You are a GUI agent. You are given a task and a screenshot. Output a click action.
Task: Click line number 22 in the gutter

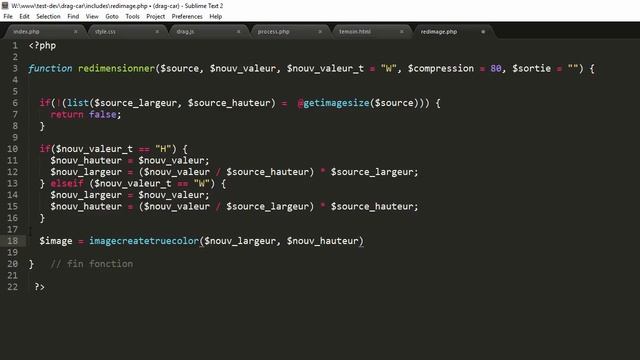pos(13,287)
